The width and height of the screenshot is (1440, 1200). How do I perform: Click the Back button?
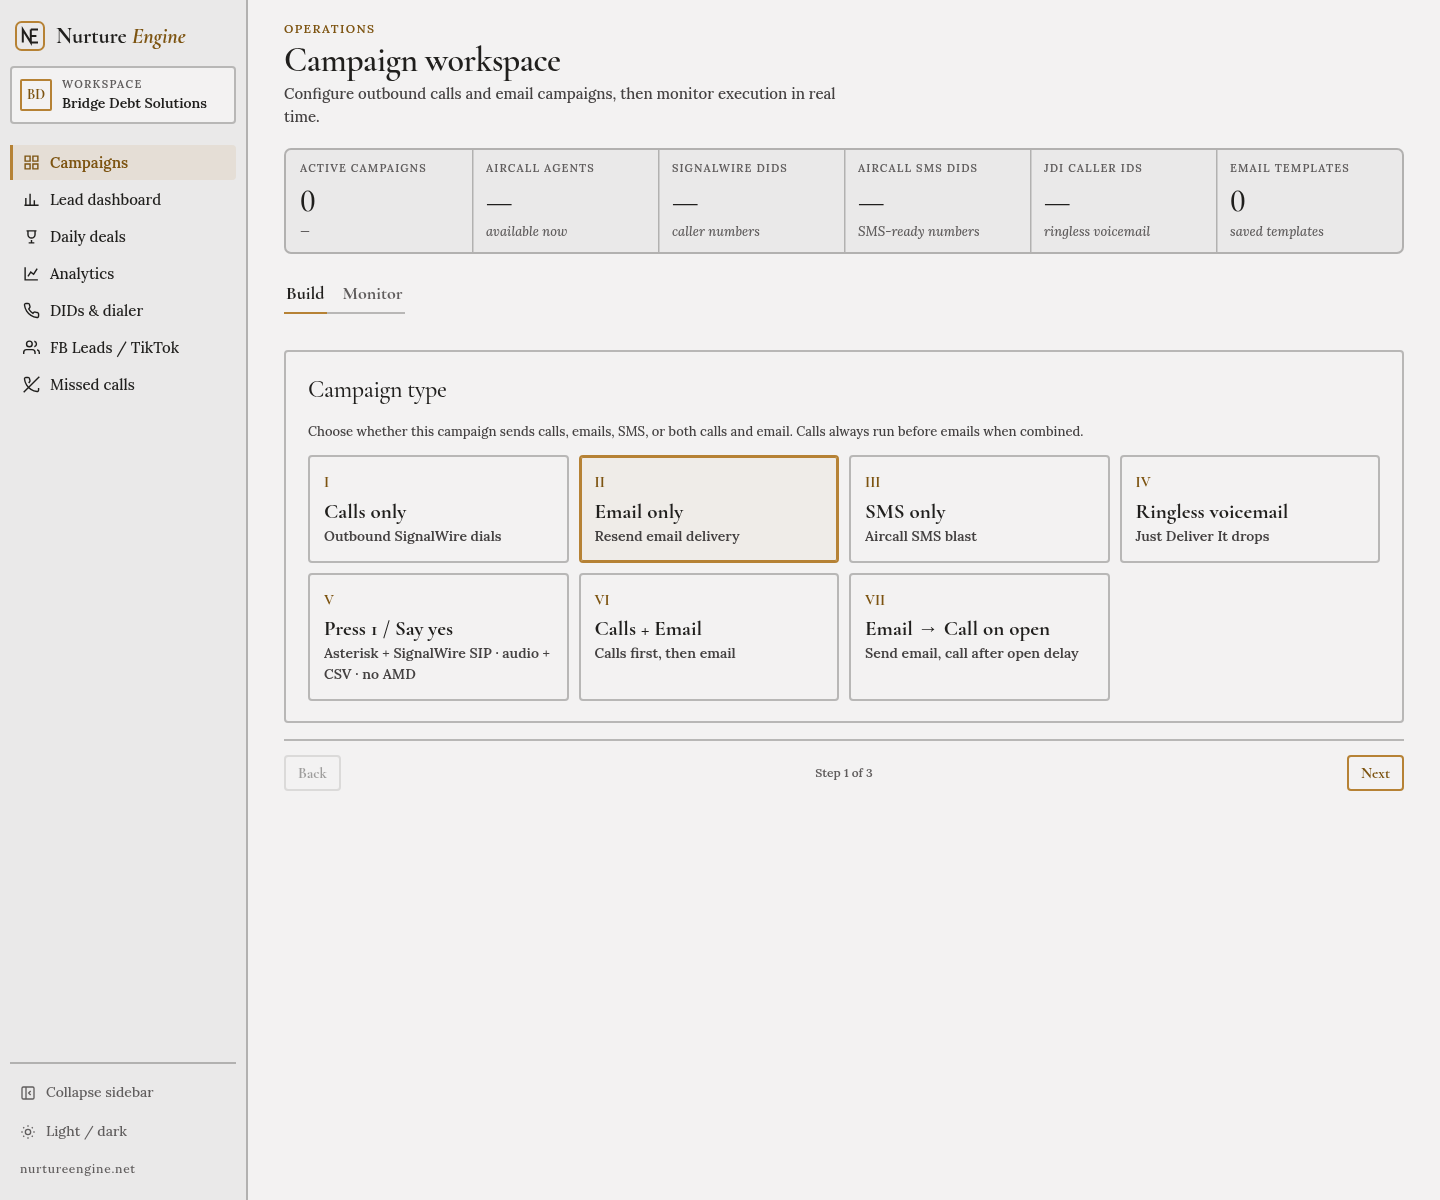[x=312, y=773]
